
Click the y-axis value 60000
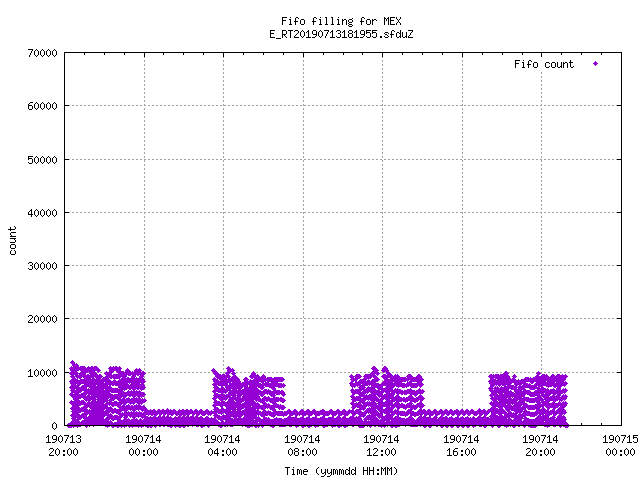tap(42, 106)
